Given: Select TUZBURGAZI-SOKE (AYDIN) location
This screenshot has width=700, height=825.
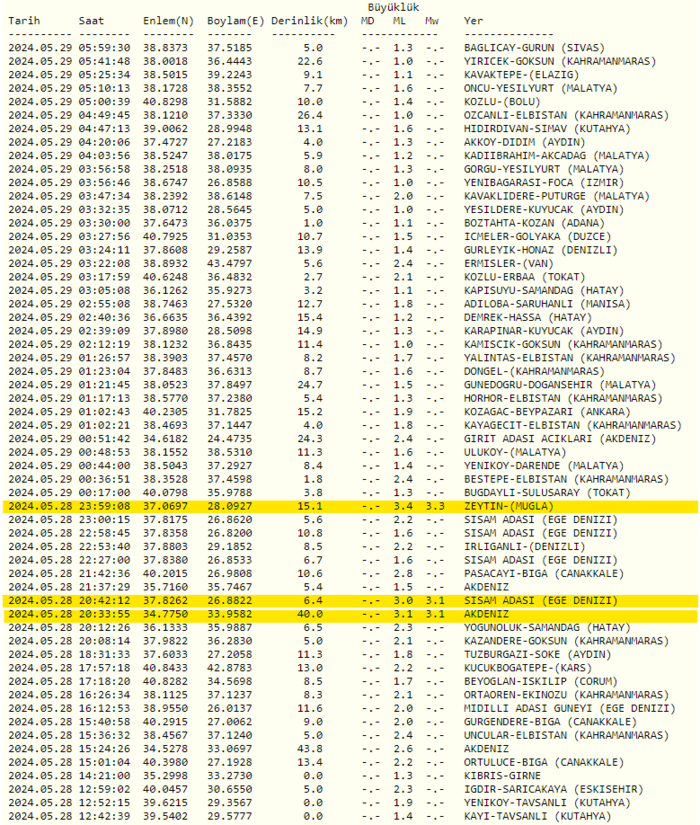Looking at the screenshot, I should tap(537, 655).
